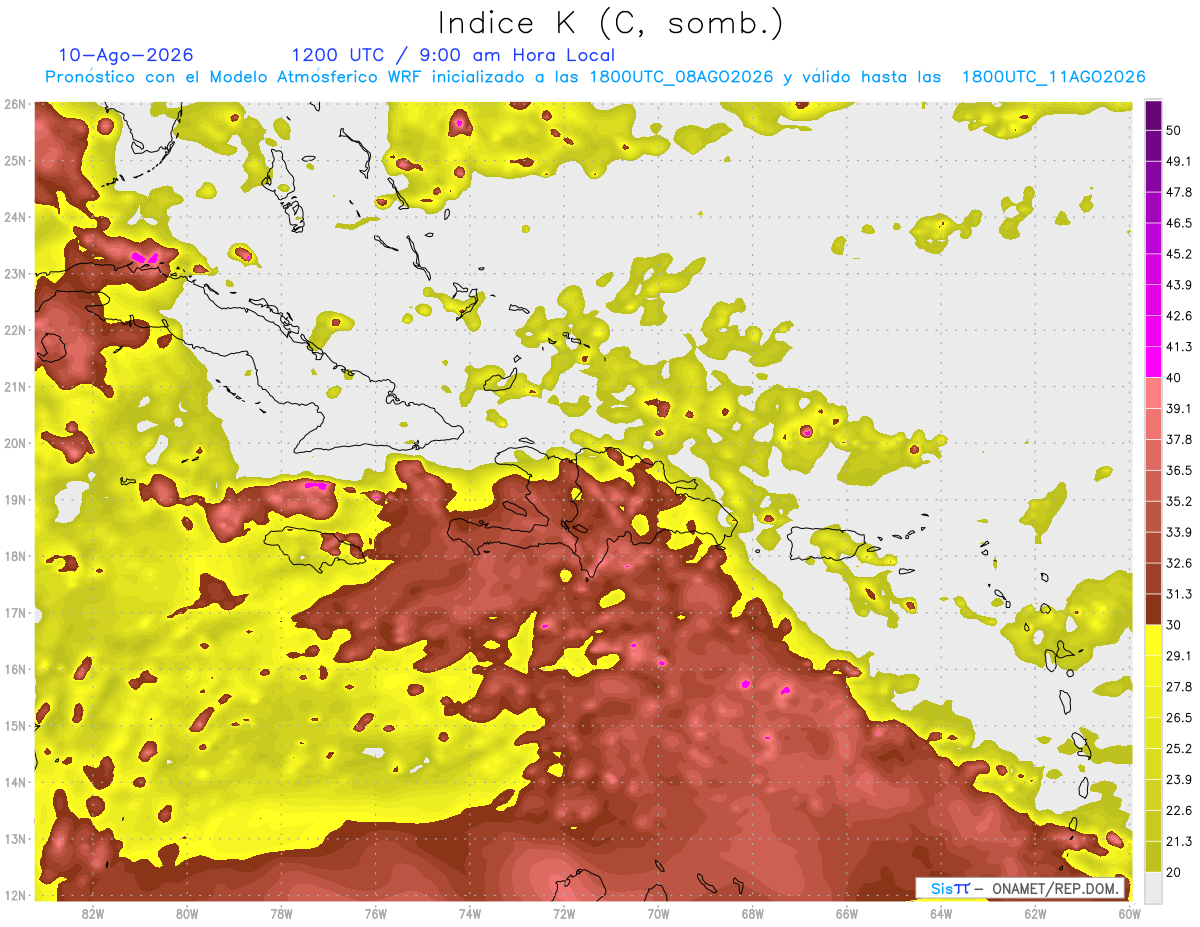Click the '17N' latitude label
This screenshot has height=927, width=1200.
pyautogui.click(x=16, y=612)
